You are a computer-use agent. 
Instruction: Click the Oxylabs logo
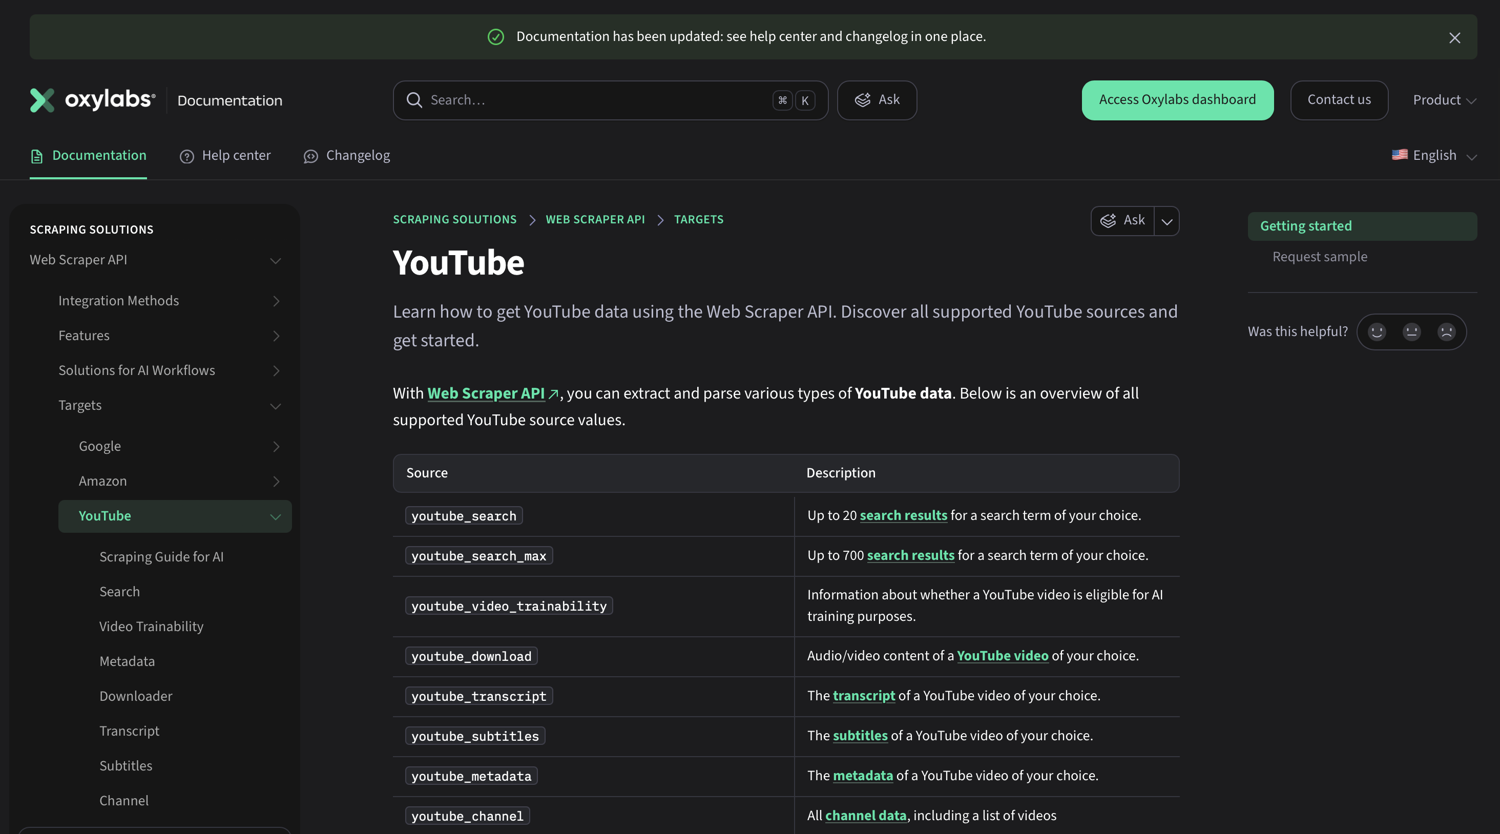pos(92,100)
